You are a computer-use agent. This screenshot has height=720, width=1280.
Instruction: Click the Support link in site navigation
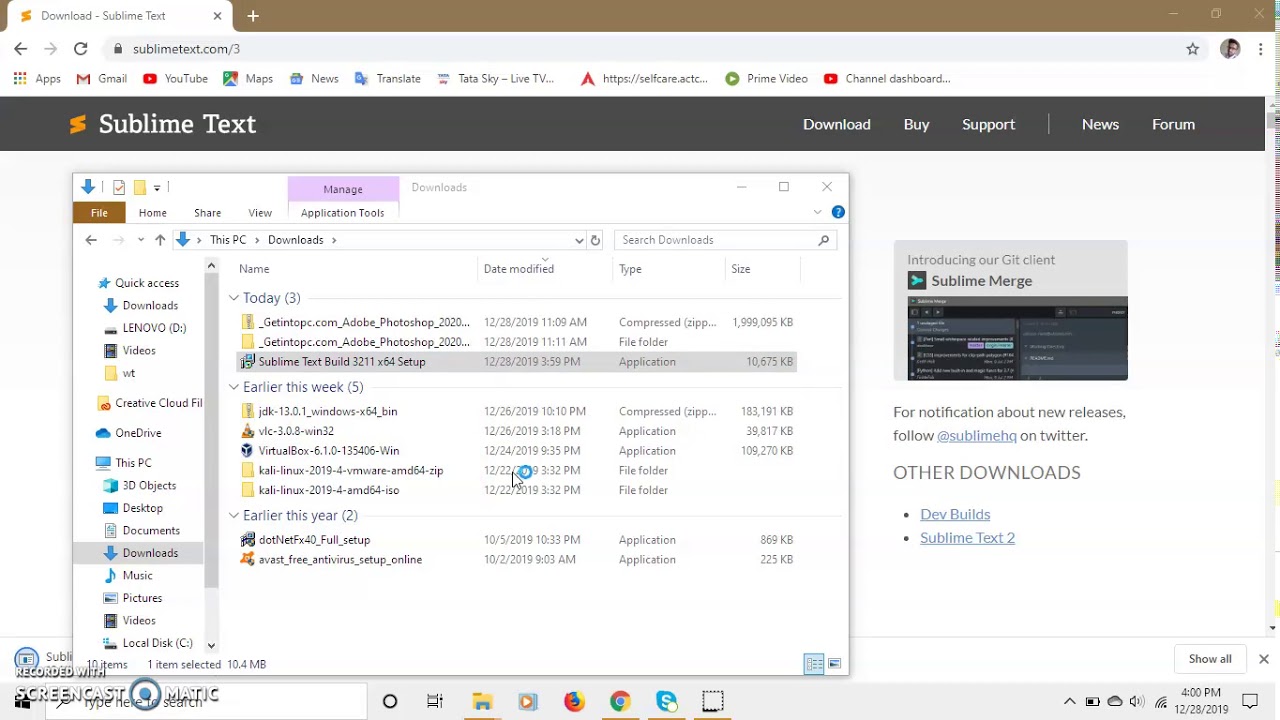tap(988, 124)
